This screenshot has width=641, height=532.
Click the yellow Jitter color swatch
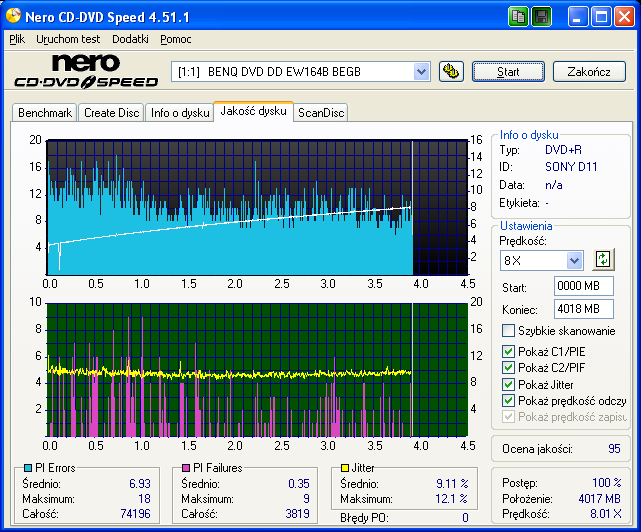click(345, 468)
